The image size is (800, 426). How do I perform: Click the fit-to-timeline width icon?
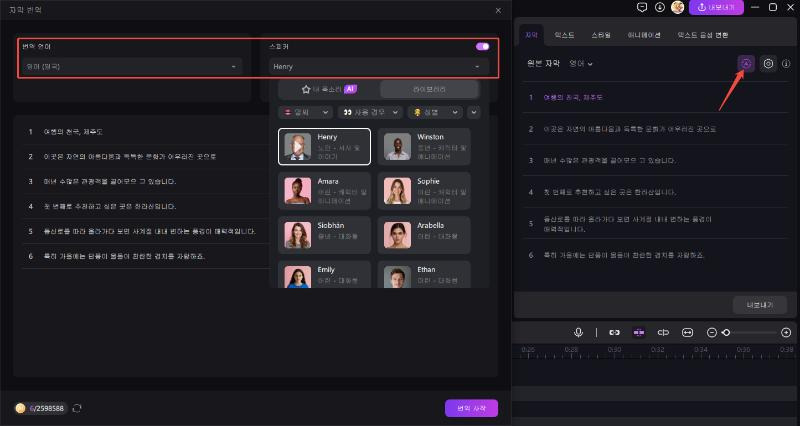click(x=687, y=333)
